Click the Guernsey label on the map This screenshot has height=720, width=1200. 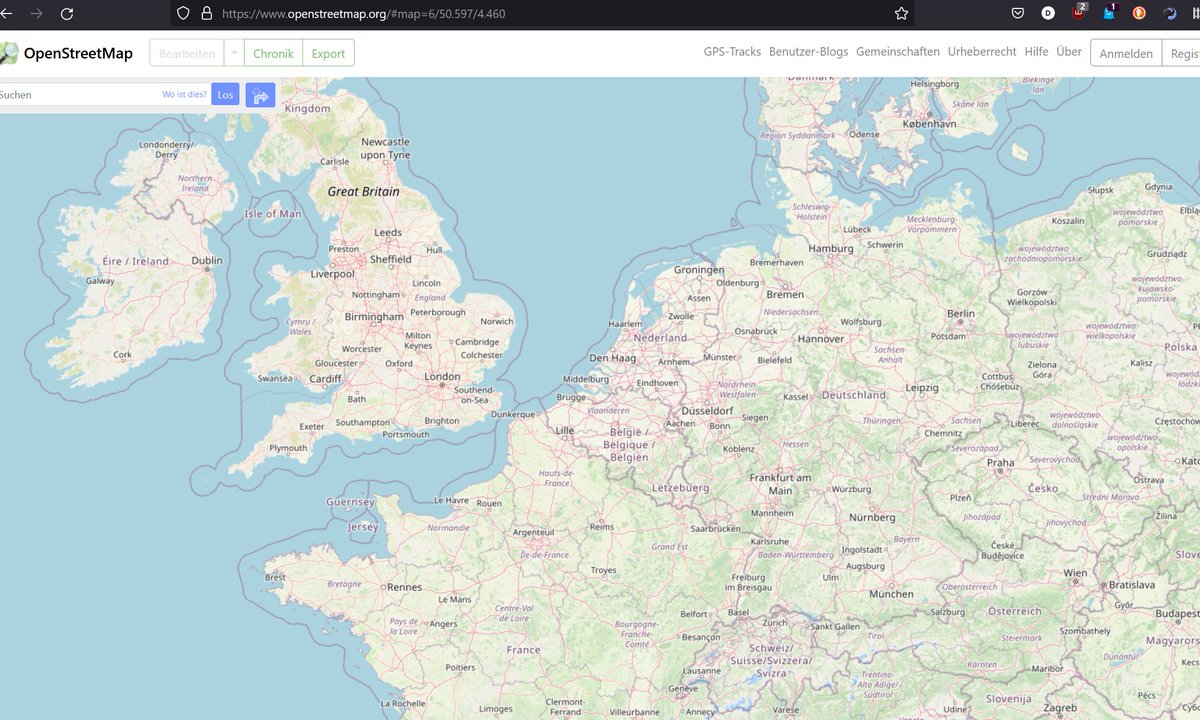click(x=350, y=502)
